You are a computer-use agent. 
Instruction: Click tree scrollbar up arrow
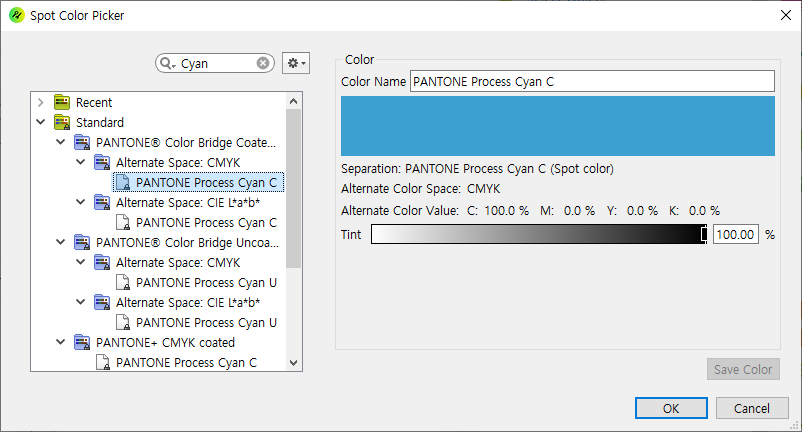pos(294,101)
